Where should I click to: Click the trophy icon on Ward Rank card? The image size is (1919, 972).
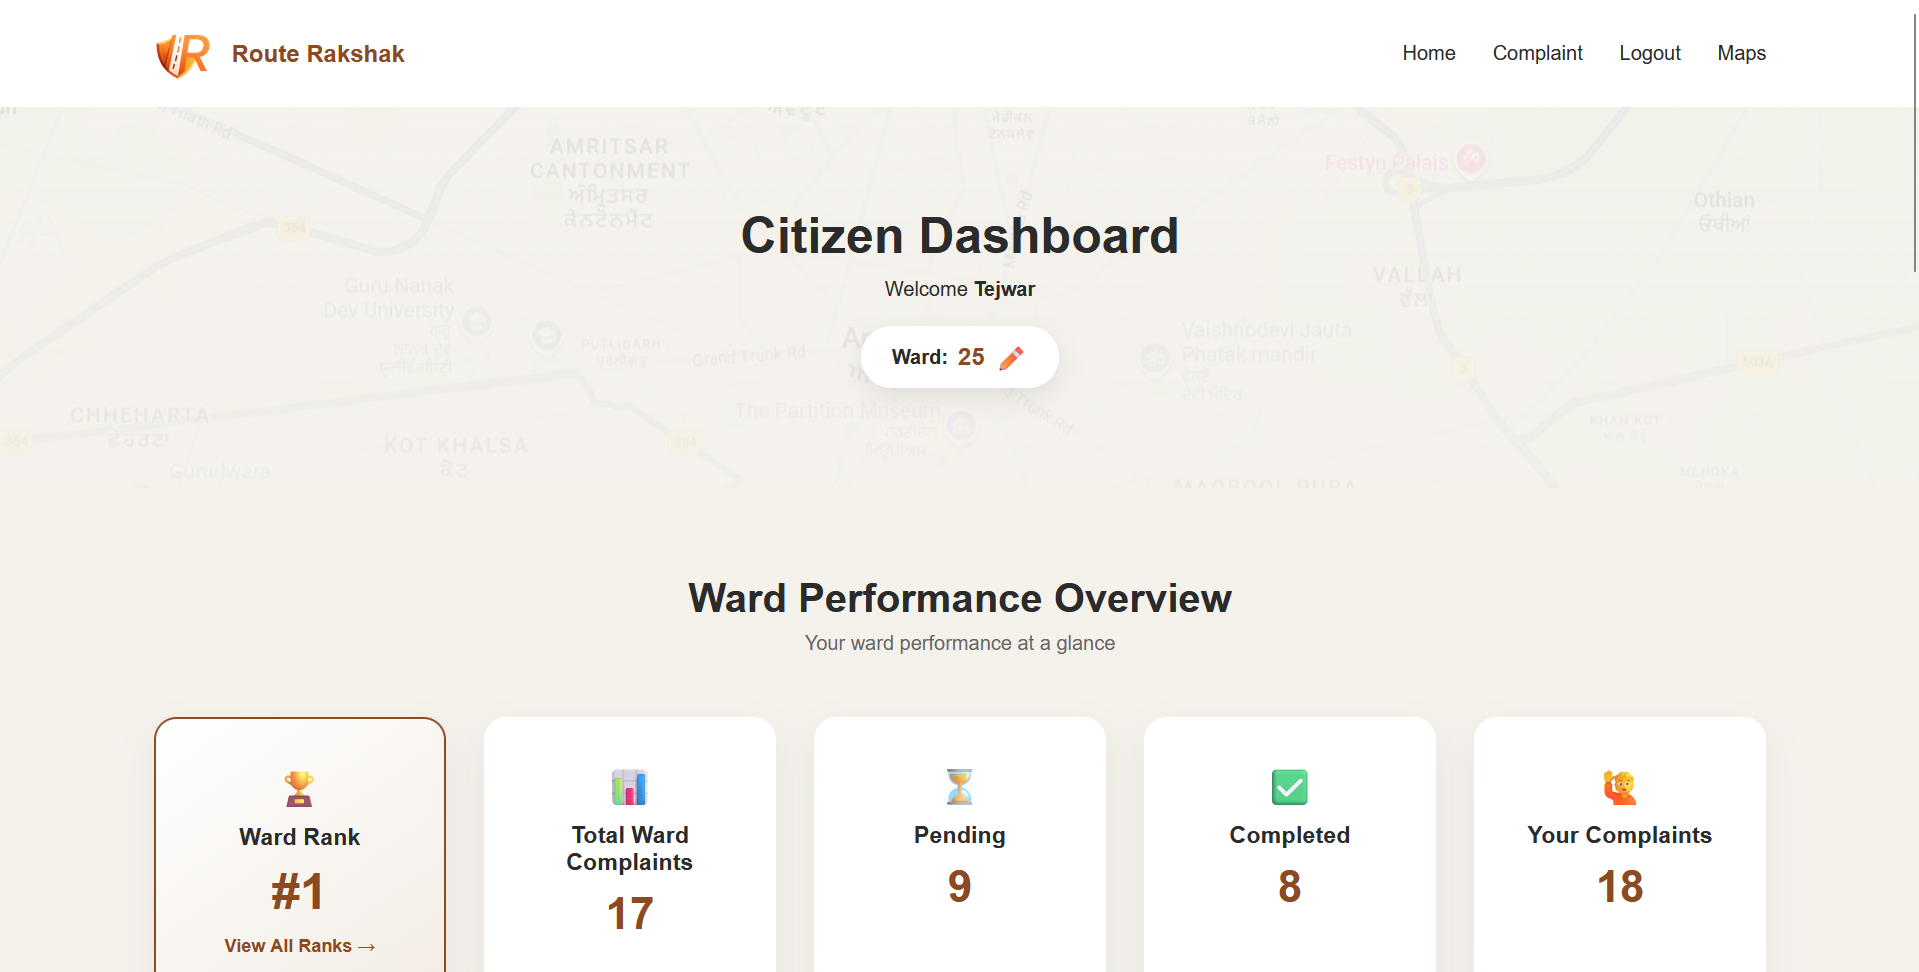click(x=299, y=789)
